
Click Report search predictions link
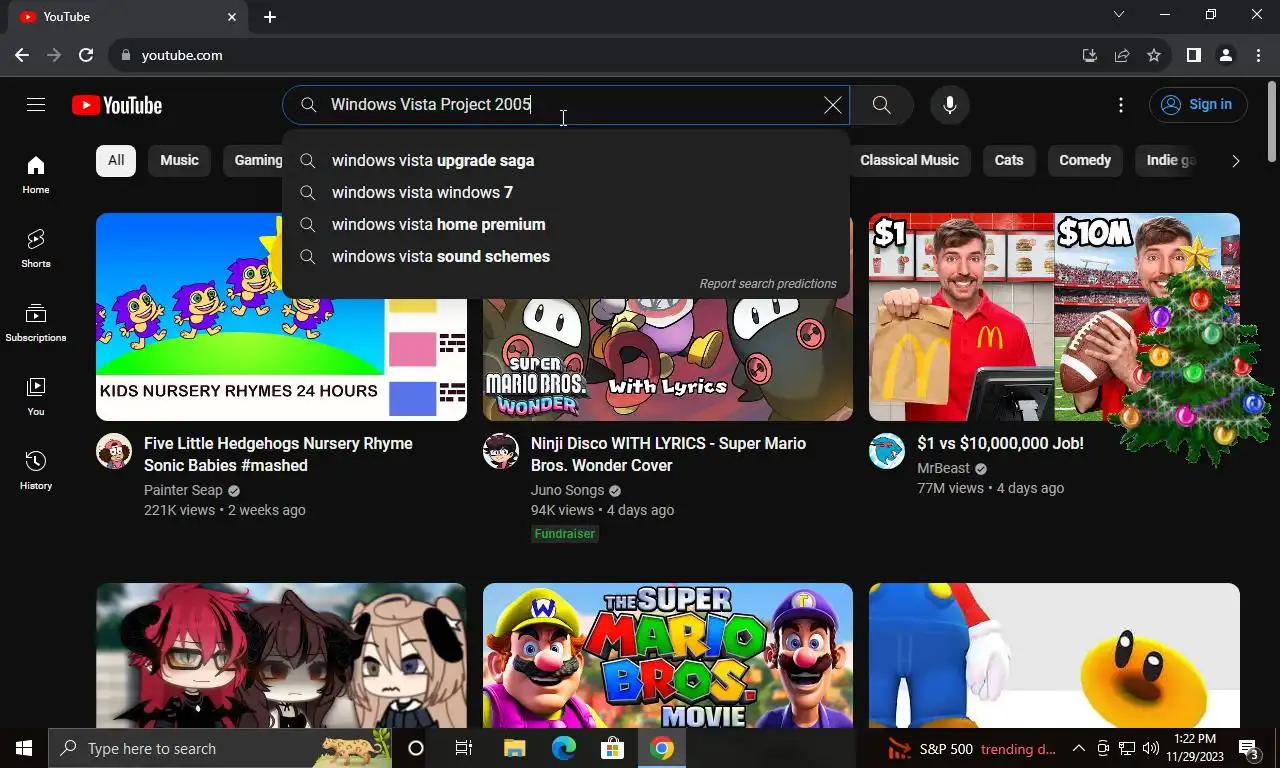pos(768,284)
